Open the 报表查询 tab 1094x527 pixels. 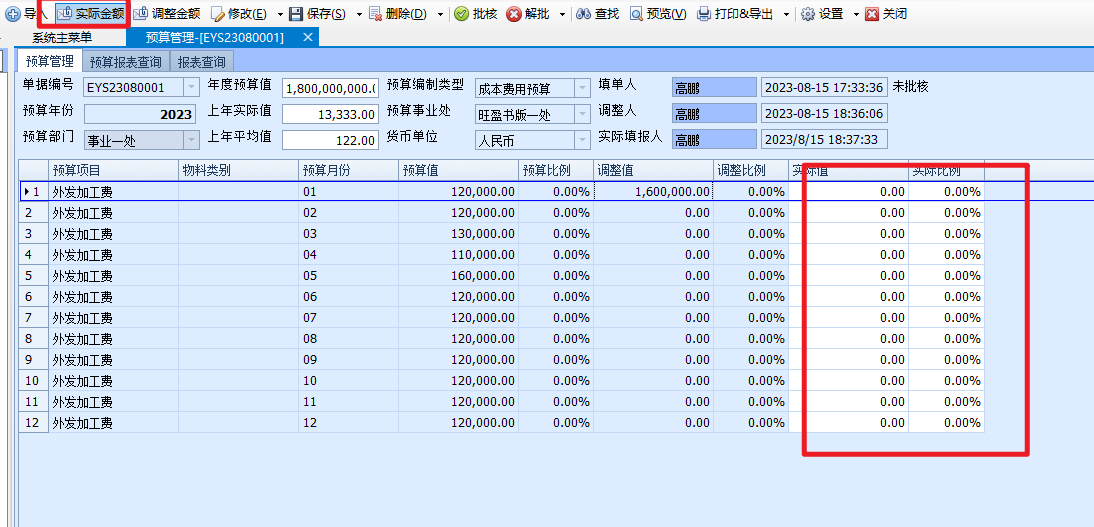coord(202,62)
